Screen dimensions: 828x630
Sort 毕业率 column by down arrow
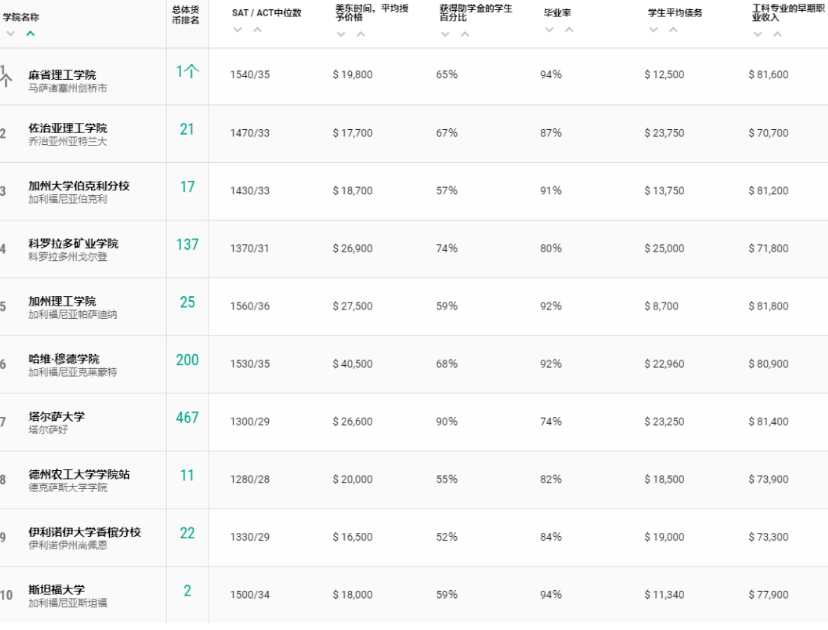(549, 29)
